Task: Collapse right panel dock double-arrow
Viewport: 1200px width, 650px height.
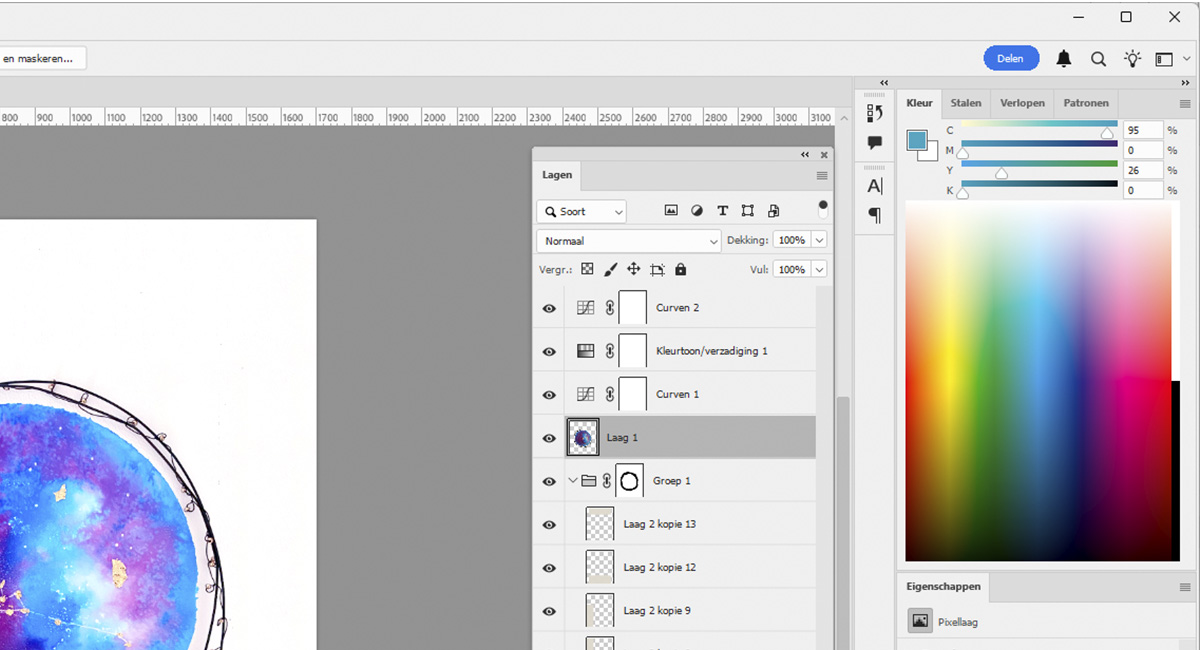Action: pyautogui.click(x=1185, y=83)
